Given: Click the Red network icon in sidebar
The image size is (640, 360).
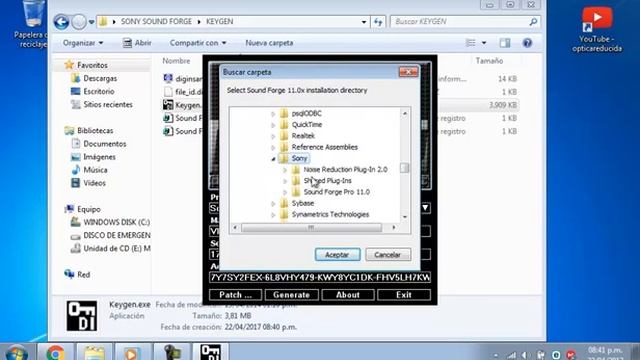Looking at the screenshot, I should point(69,274).
